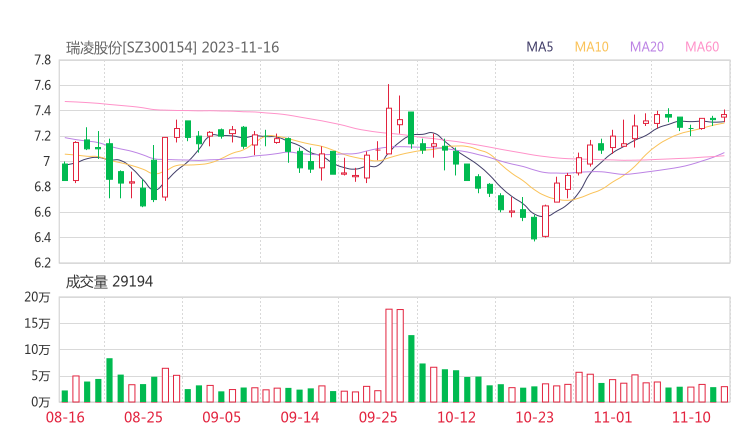Select the 08-16 date label
The image size is (740, 440).
(x=65, y=417)
